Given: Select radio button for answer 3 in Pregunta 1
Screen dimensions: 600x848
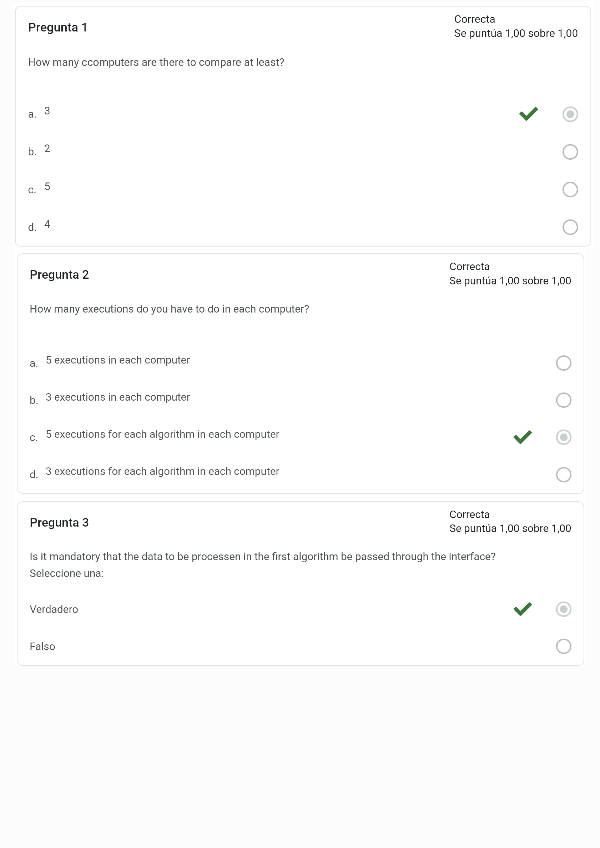Looking at the screenshot, I should coord(570,114).
